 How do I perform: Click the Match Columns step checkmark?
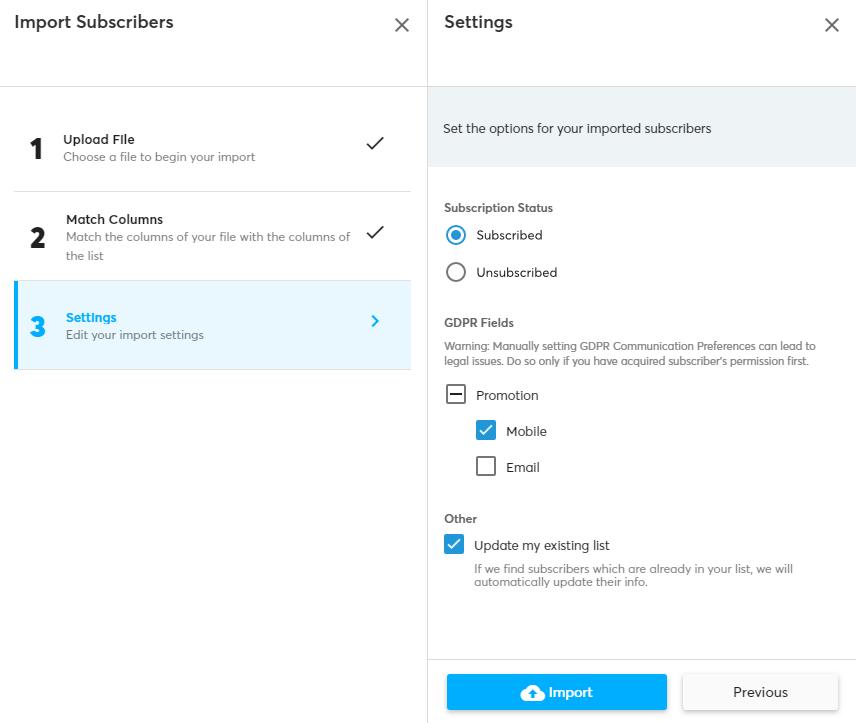(x=375, y=232)
